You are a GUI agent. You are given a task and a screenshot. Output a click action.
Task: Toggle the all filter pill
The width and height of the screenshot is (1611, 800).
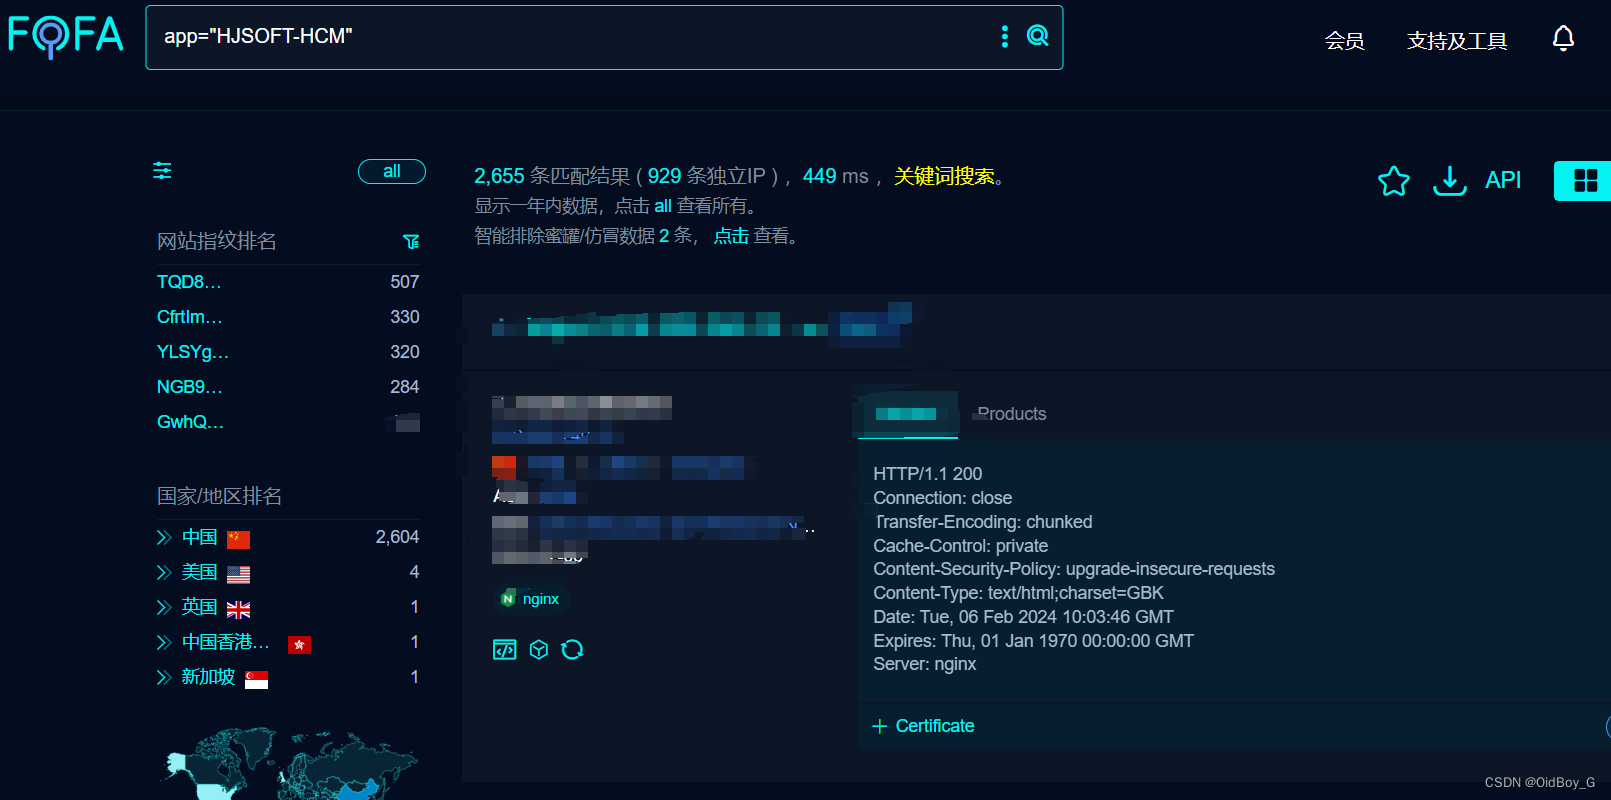tap(392, 171)
